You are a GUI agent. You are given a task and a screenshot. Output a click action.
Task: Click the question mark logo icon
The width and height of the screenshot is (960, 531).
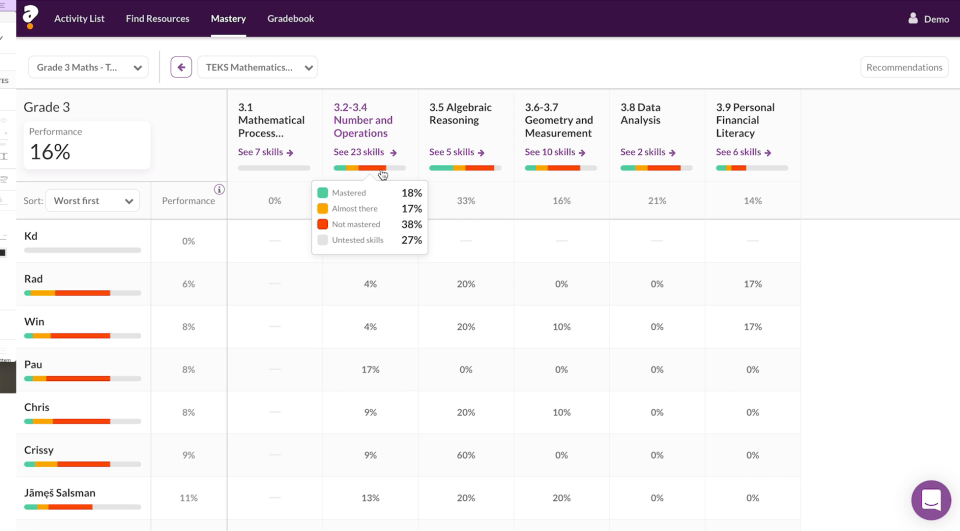pyautogui.click(x=30, y=17)
